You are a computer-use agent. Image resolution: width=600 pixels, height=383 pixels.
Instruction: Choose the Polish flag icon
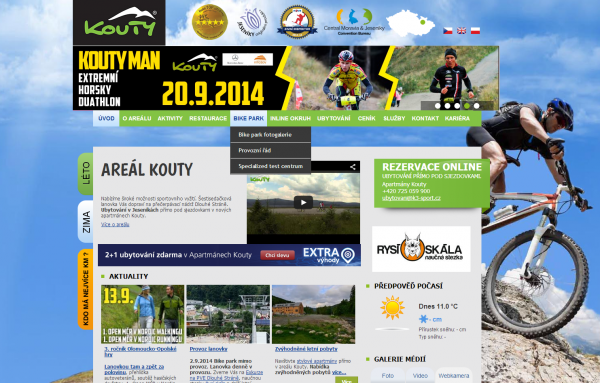(475, 31)
